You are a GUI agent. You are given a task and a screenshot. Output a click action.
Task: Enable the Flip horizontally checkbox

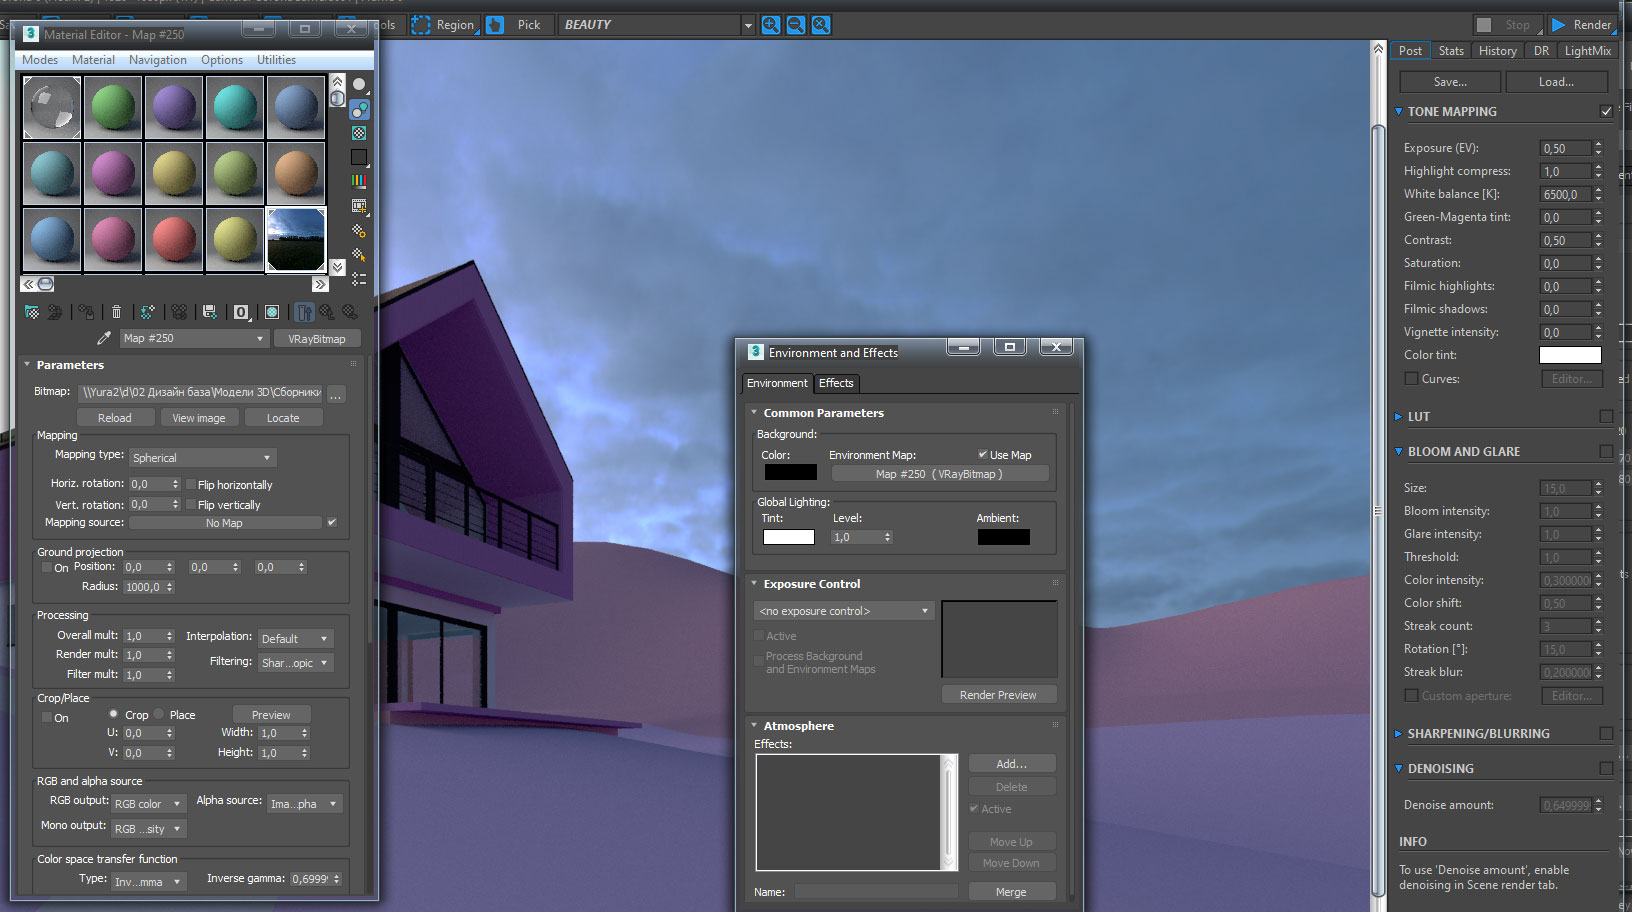point(191,484)
